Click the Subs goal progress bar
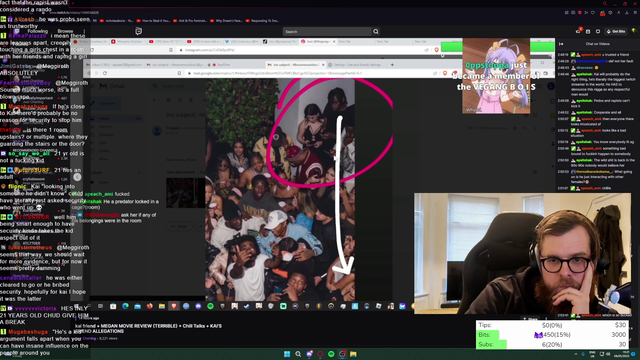The image size is (640, 360). [x=552, y=344]
